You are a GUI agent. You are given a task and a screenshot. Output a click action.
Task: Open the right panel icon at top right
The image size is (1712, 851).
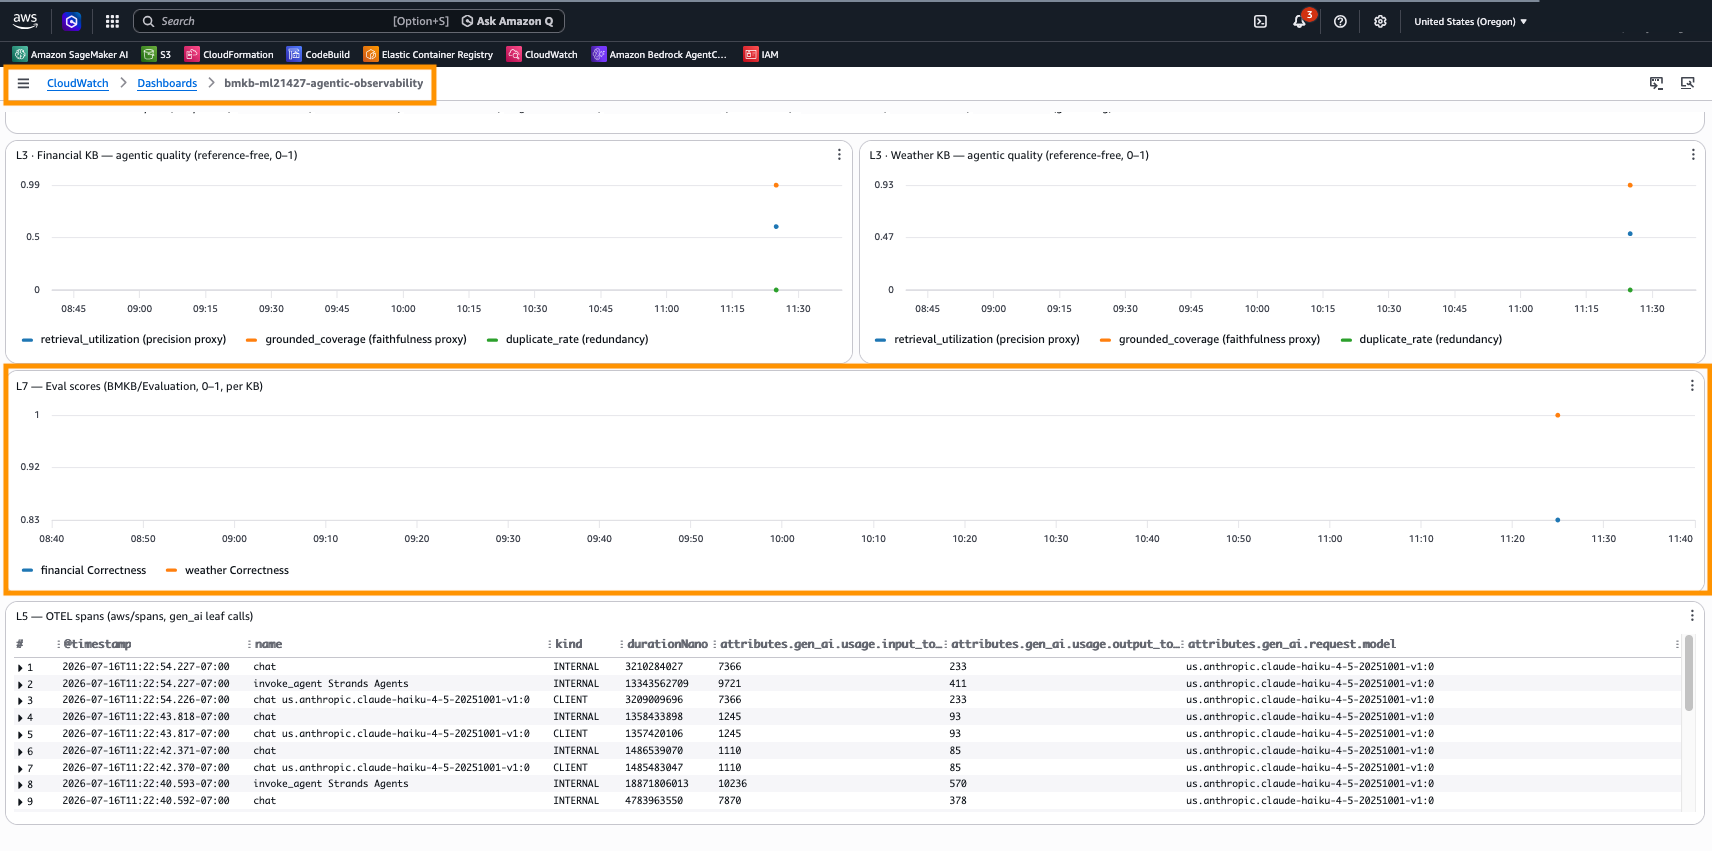1687,83
